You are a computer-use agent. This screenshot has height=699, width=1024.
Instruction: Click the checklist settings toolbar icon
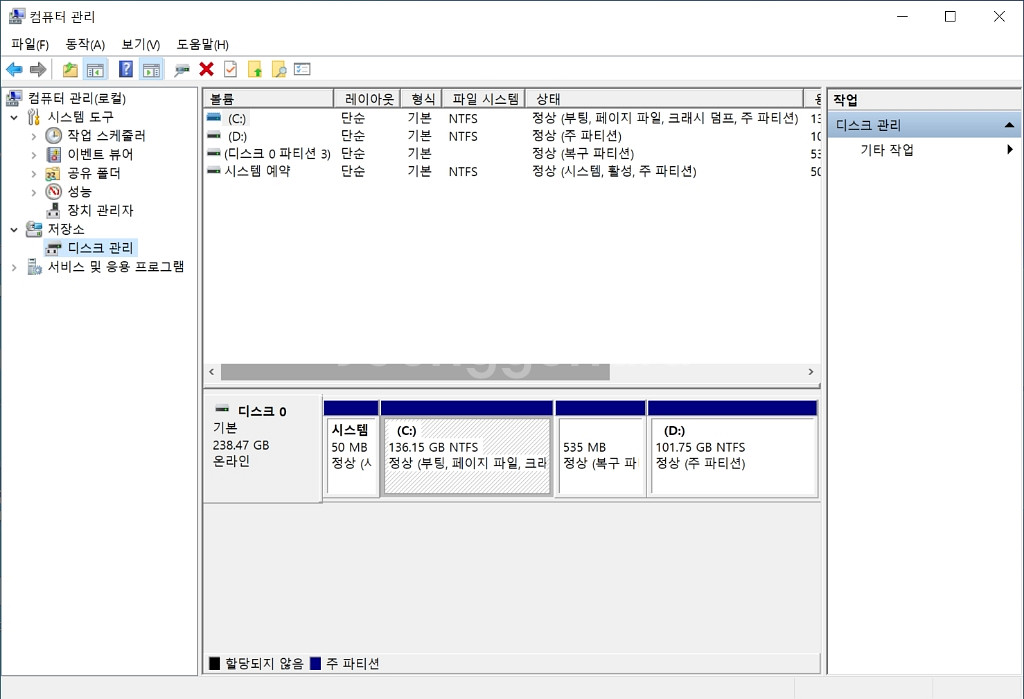302,69
